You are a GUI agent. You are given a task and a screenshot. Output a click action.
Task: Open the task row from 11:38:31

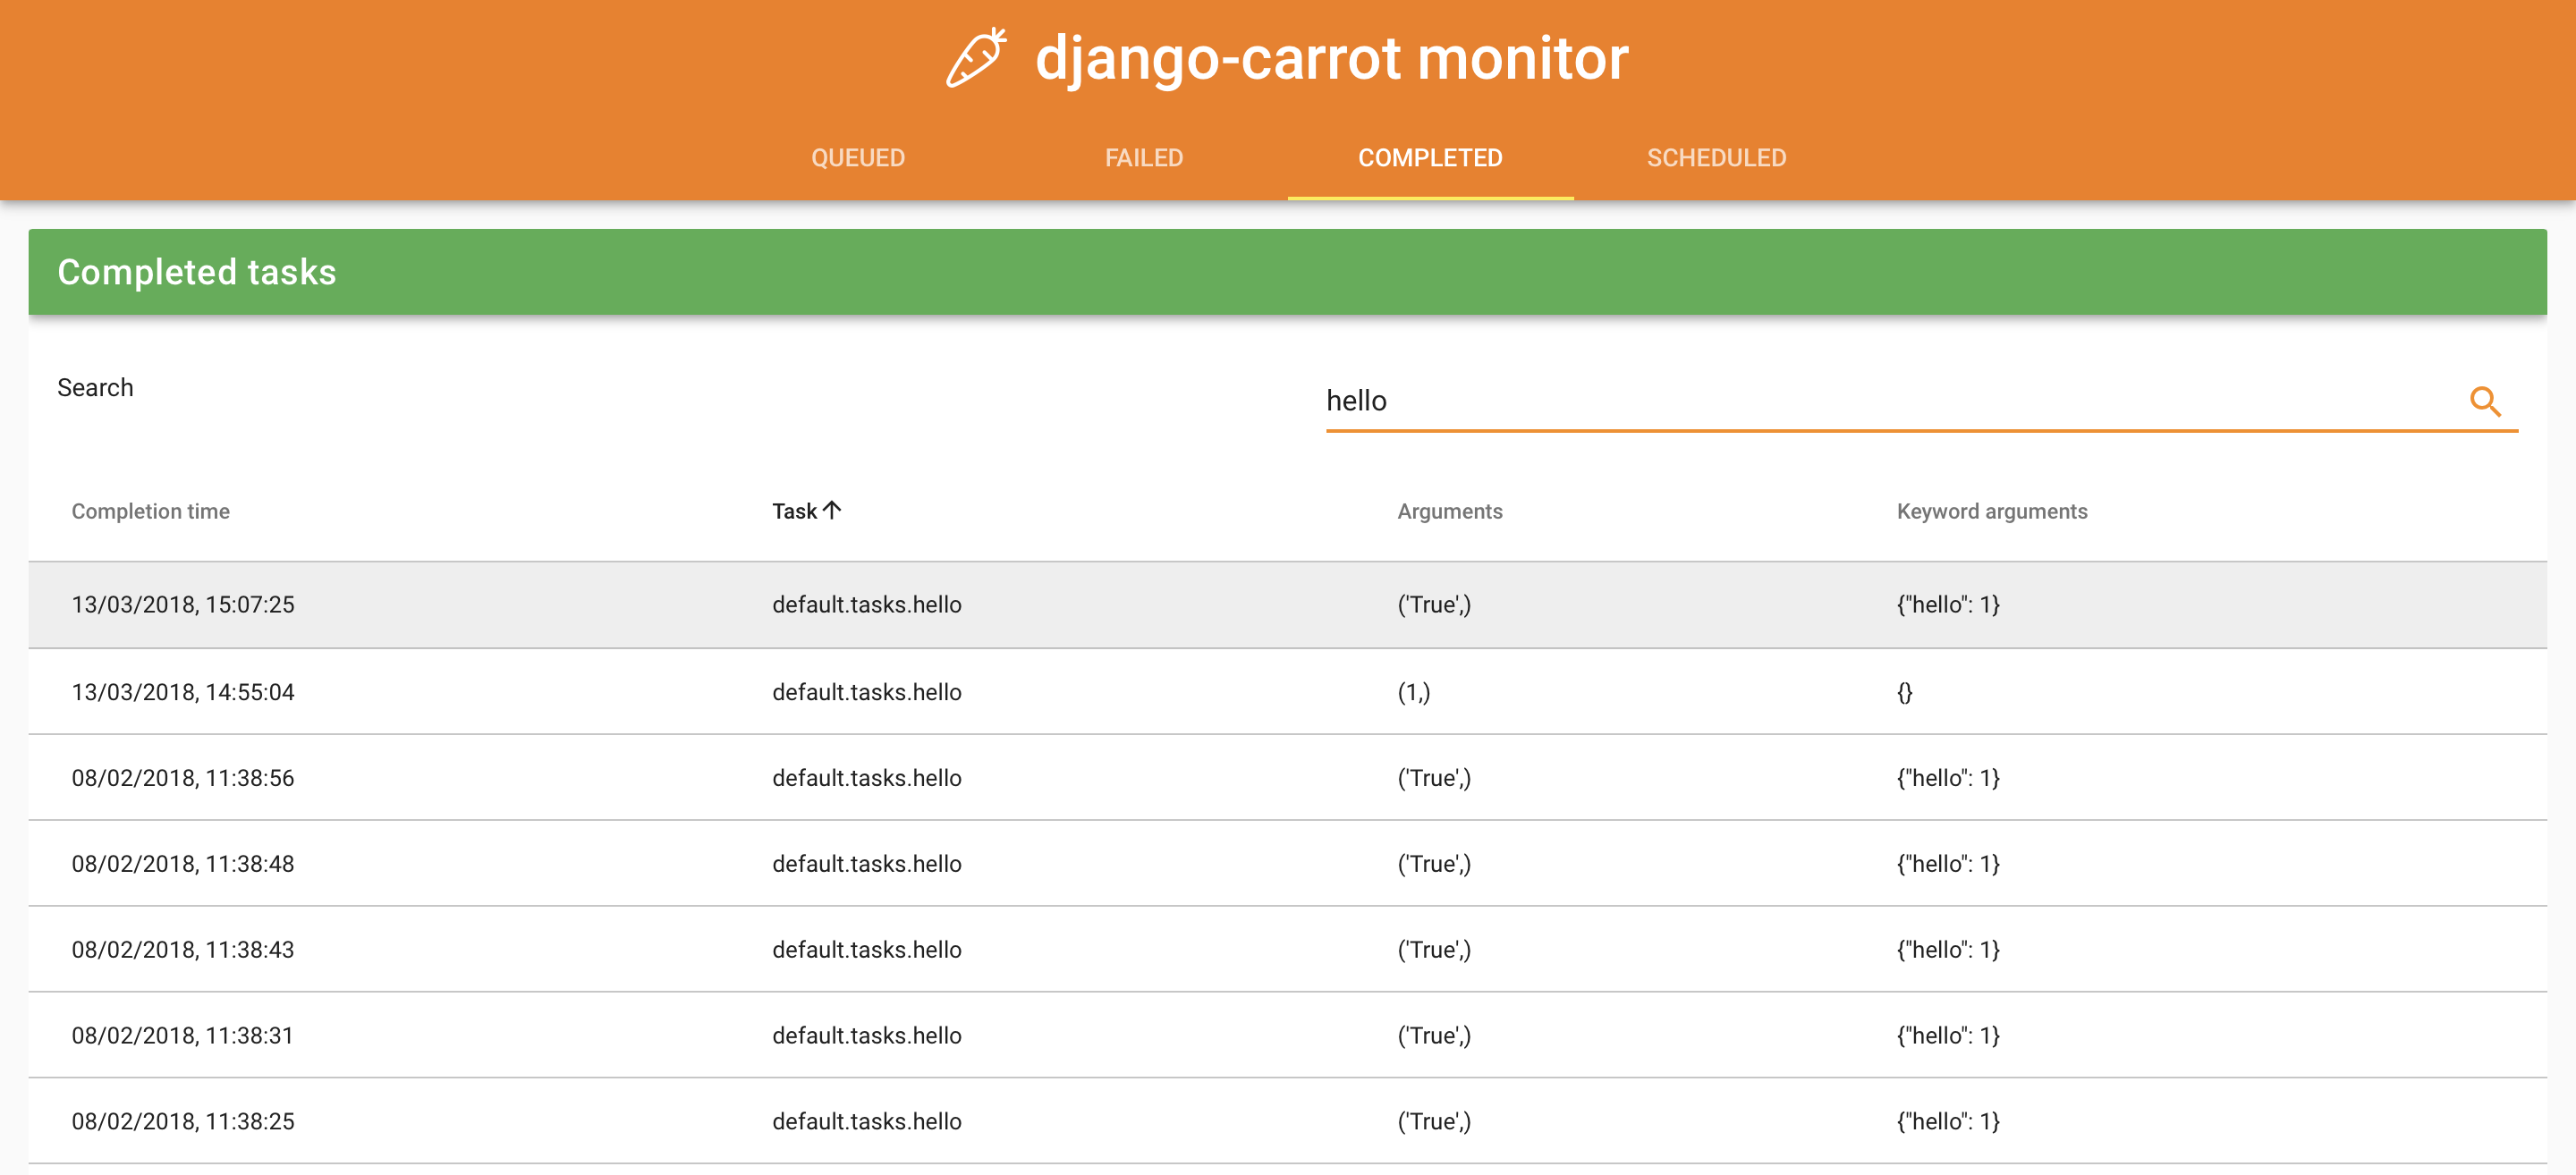point(183,1036)
